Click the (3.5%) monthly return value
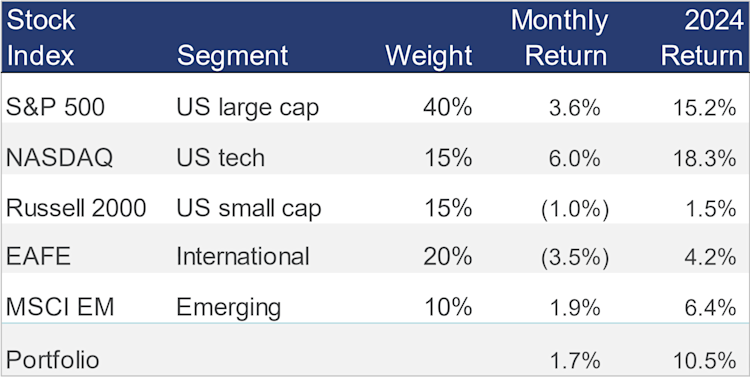This screenshot has width=750, height=377. pos(575,257)
